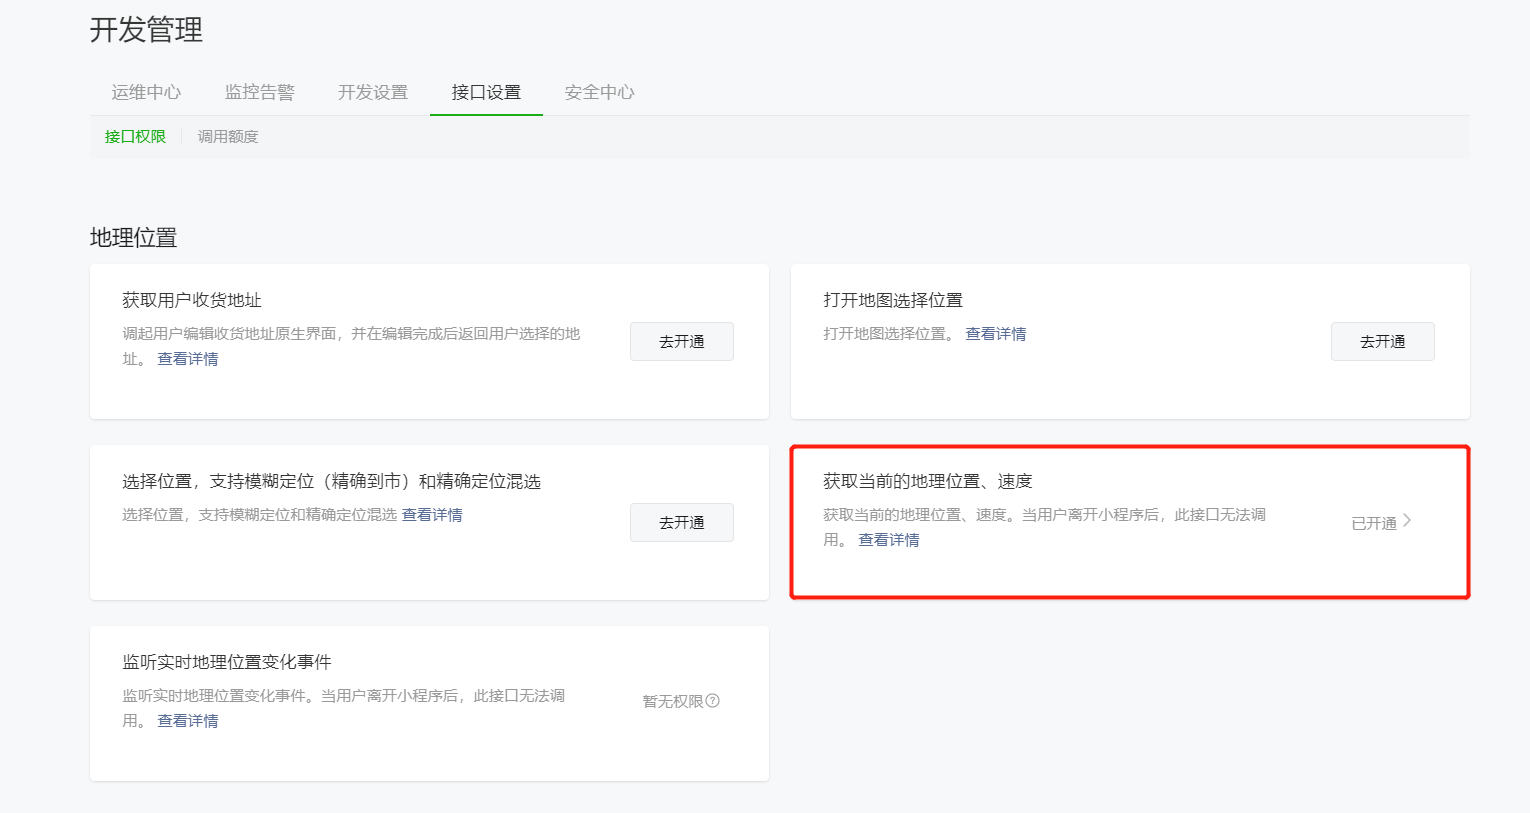1530x813 pixels.
Task: Click 去开通 on the 选择位置 card
Action: (x=681, y=522)
